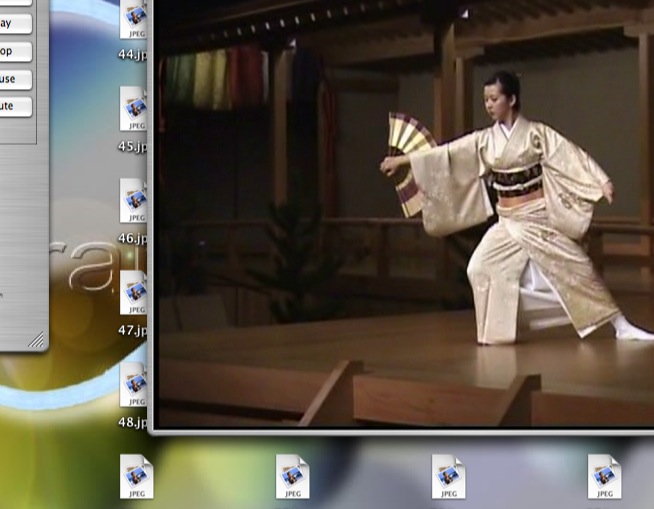Select the unlabeled JPEG icon directly below 48.jpg

click(x=137, y=476)
